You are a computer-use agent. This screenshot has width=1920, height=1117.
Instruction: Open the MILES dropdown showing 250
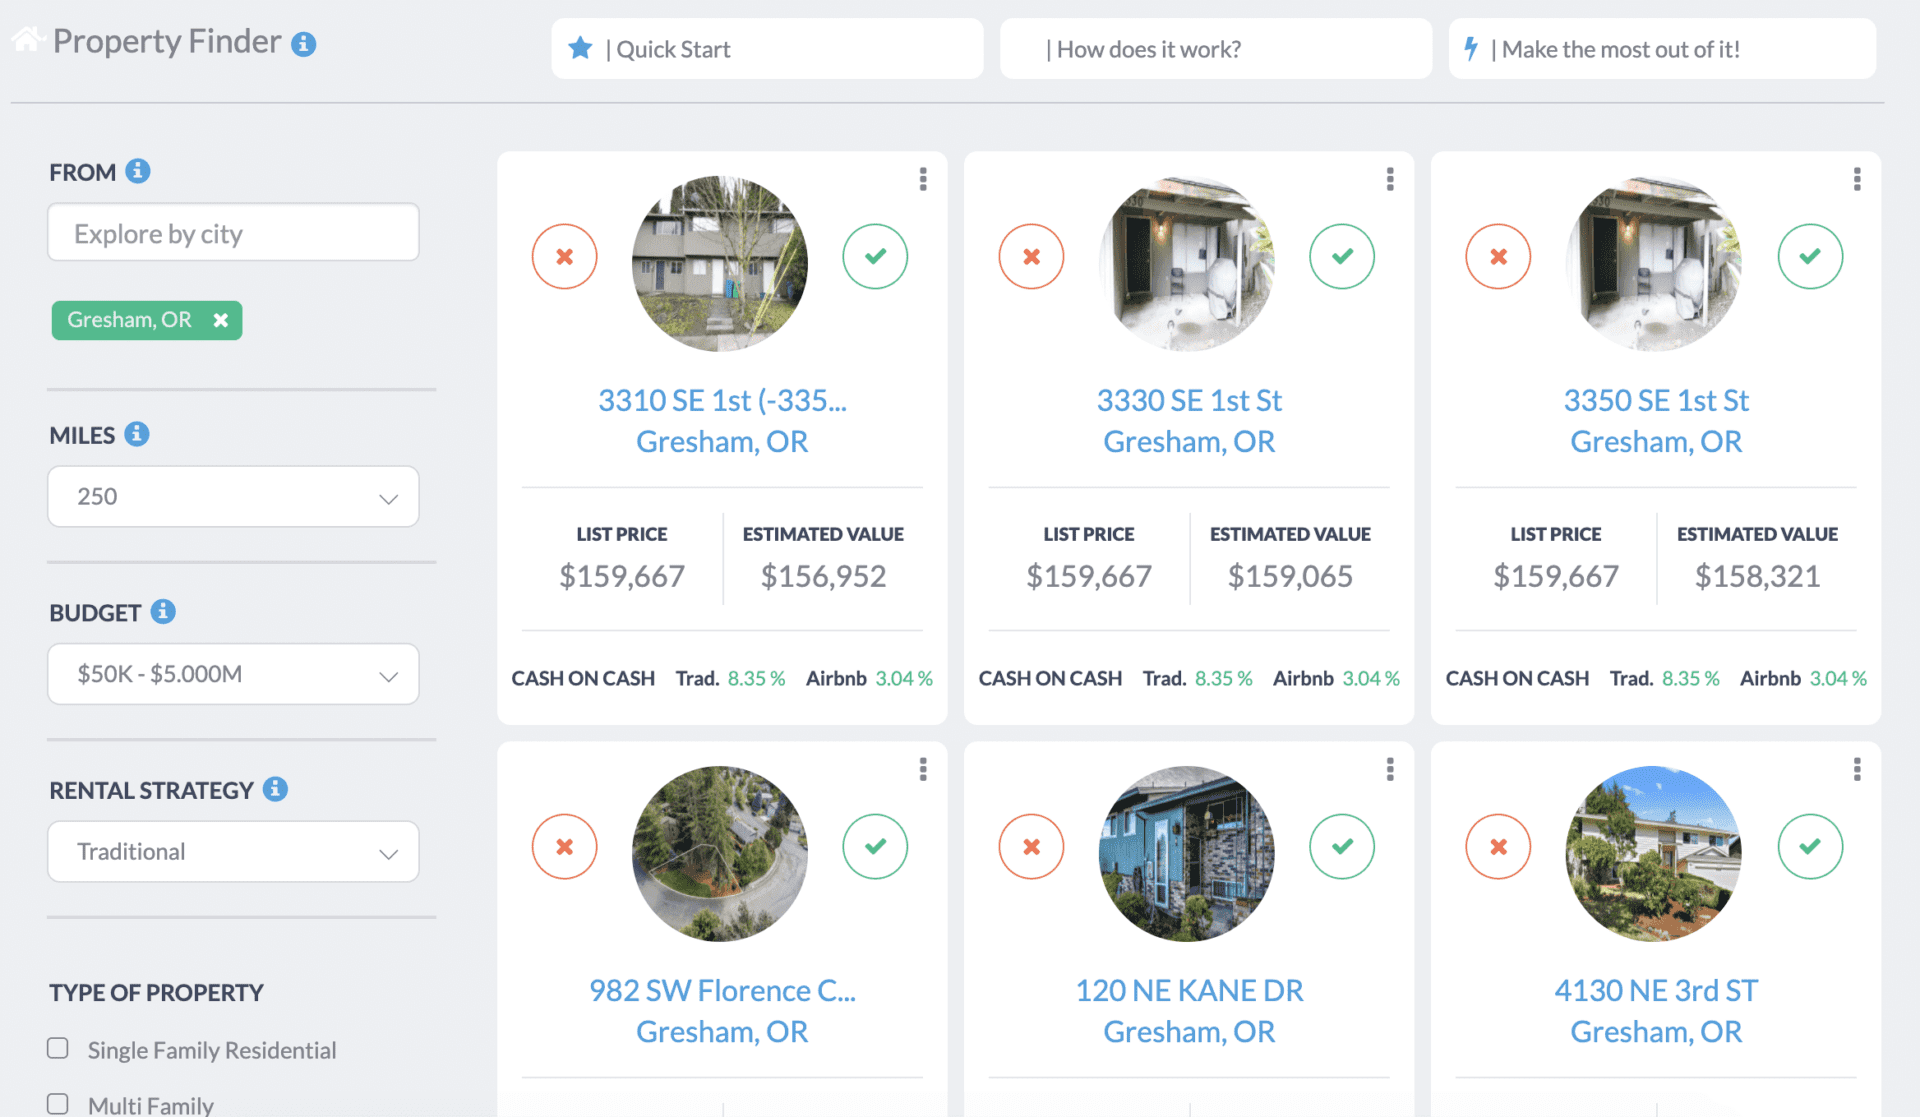pos(232,496)
